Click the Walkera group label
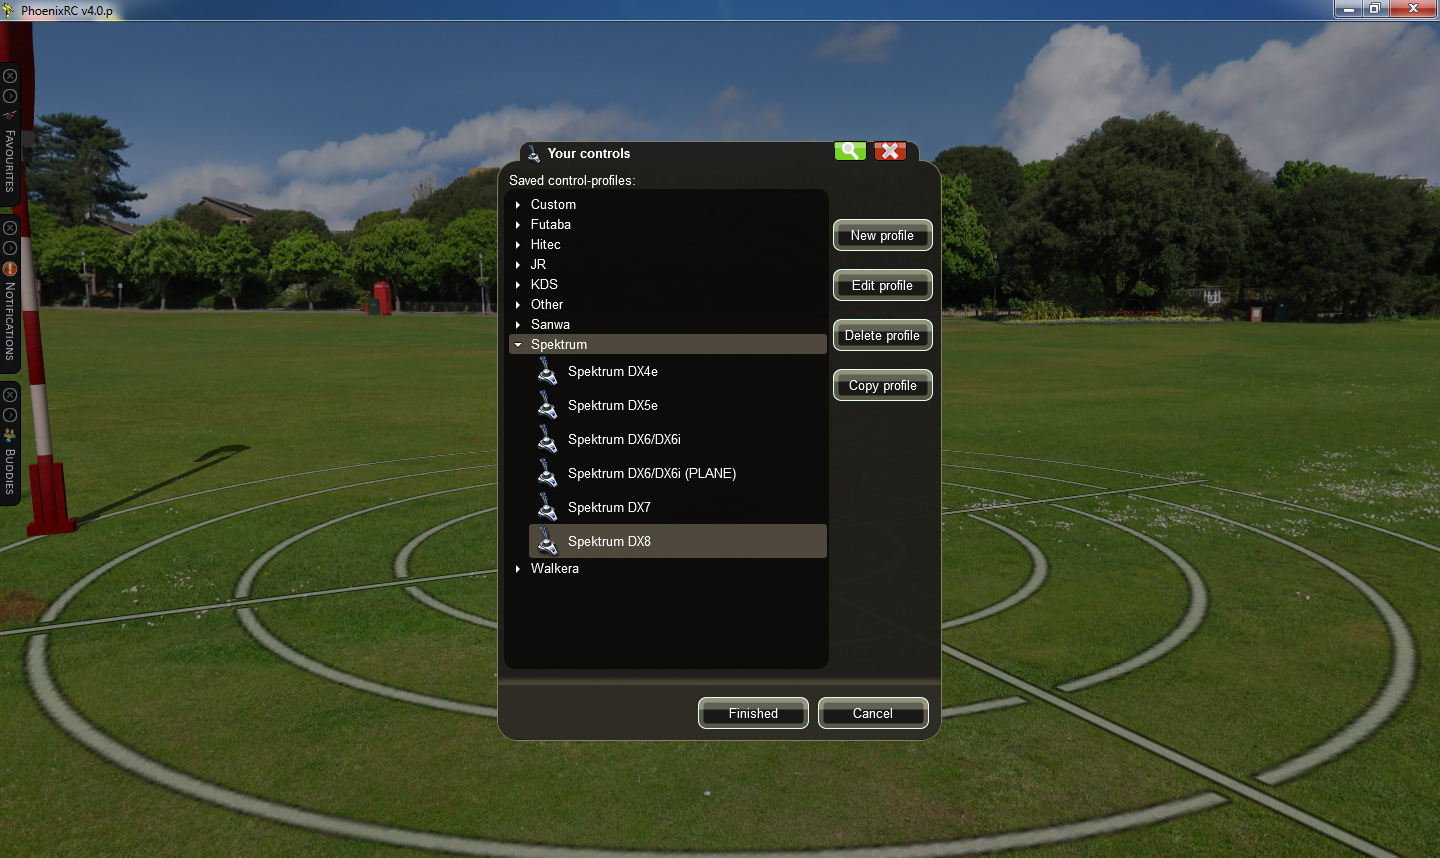Image resolution: width=1440 pixels, height=858 pixels. (x=555, y=569)
